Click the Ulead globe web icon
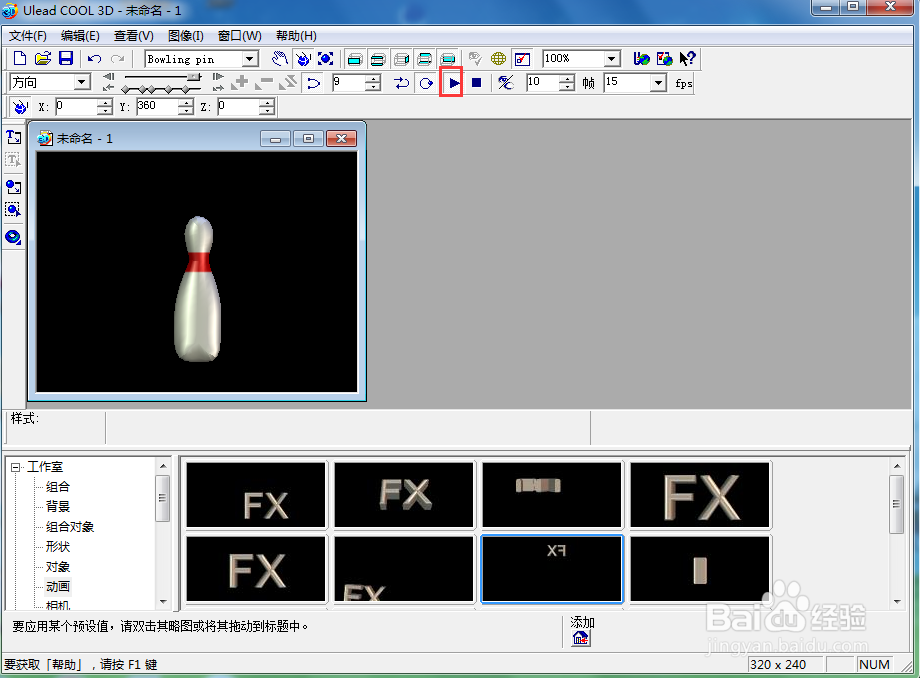The width and height of the screenshot is (920, 678). [x=641, y=59]
